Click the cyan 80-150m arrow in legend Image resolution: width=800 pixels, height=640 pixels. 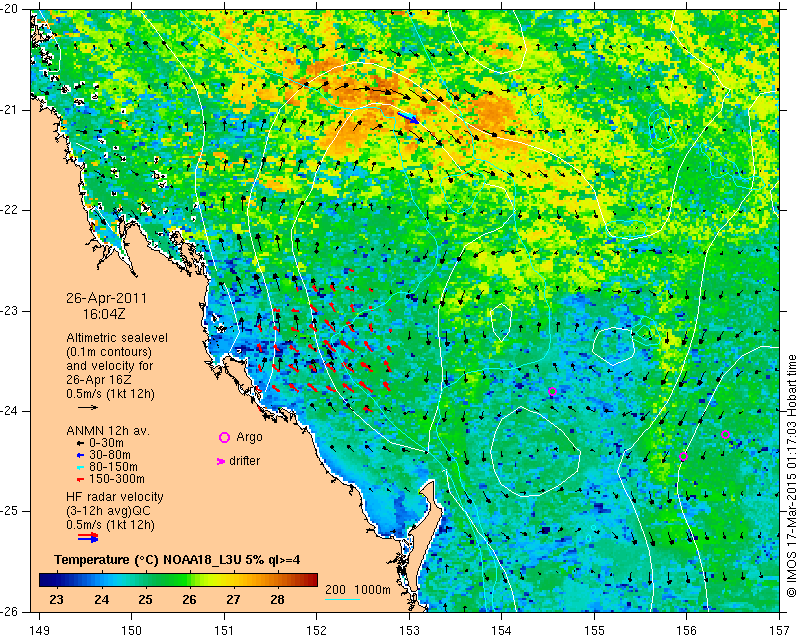point(80,467)
